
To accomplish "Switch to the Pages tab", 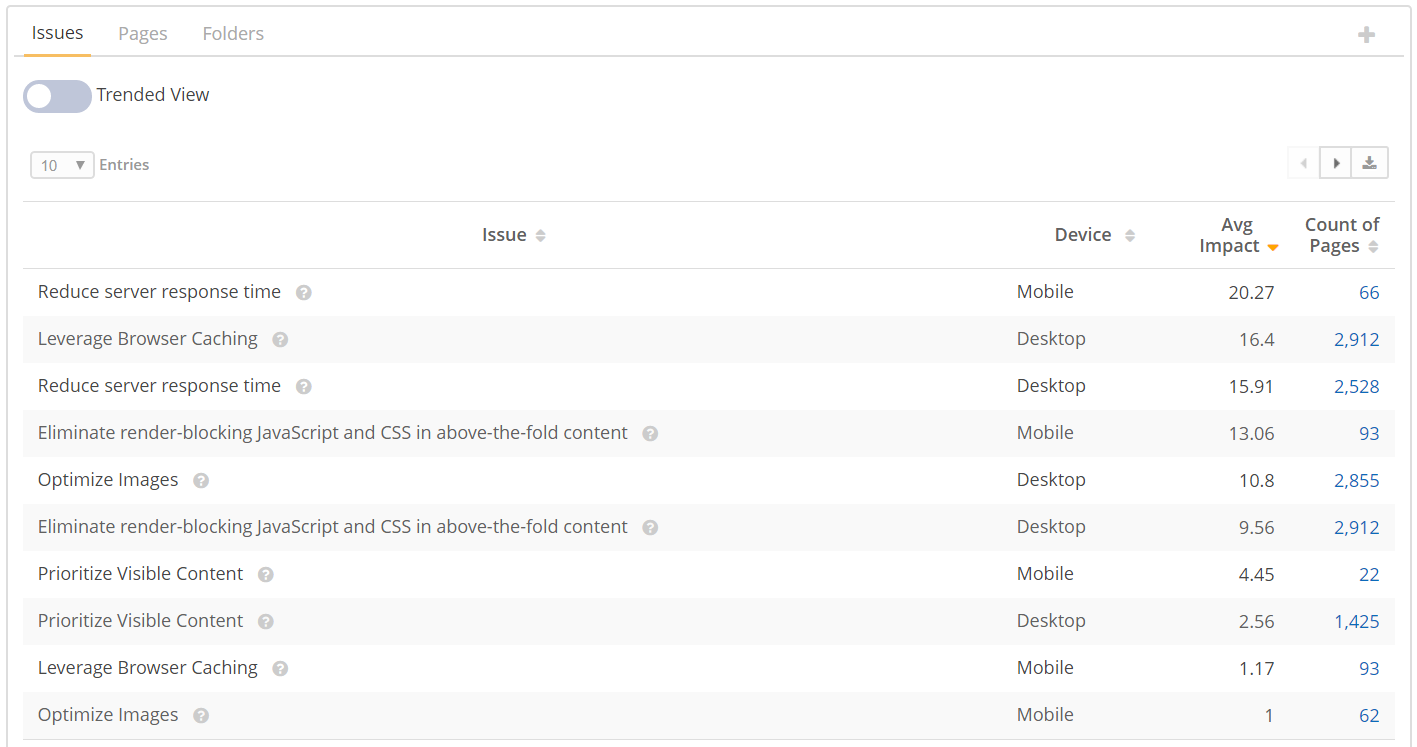I will 143,33.
